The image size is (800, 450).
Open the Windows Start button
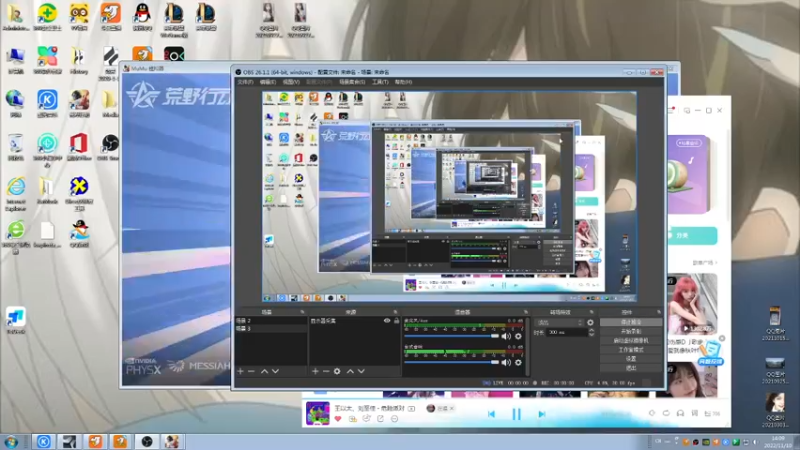pyautogui.click(x=11, y=442)
